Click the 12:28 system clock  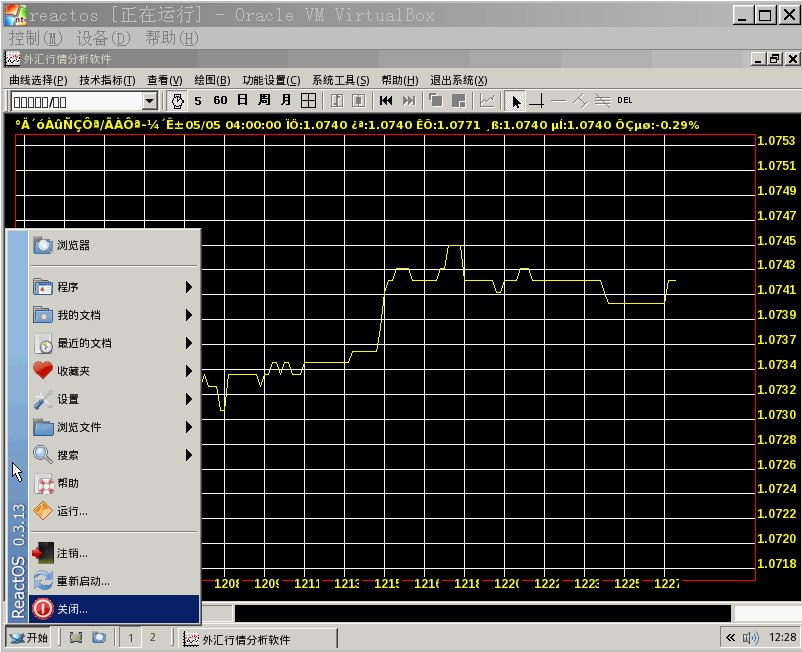point(783,637)
